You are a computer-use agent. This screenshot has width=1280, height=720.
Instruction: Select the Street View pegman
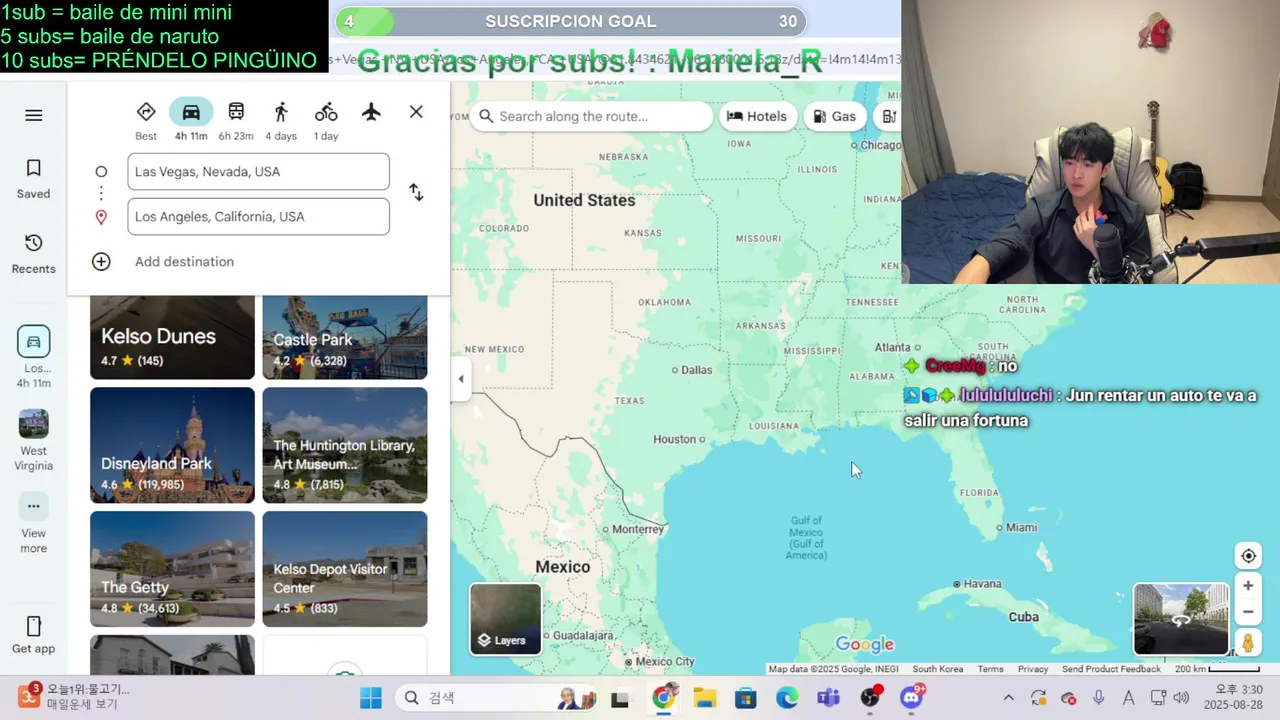pyautogui.click(x=1248, y=642)
